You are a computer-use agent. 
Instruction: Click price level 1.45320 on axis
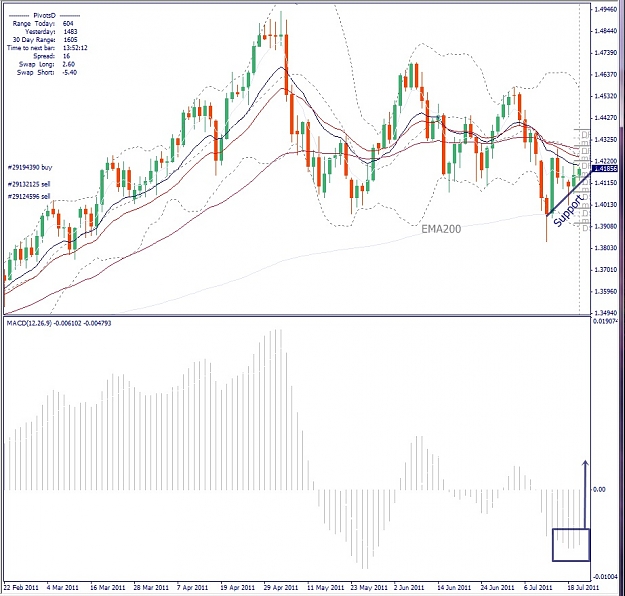(x=605, y=96)
